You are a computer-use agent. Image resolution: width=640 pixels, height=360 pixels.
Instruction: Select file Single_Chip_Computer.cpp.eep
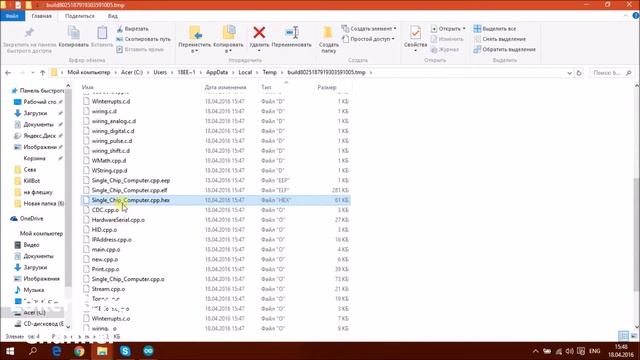[131, 180]
